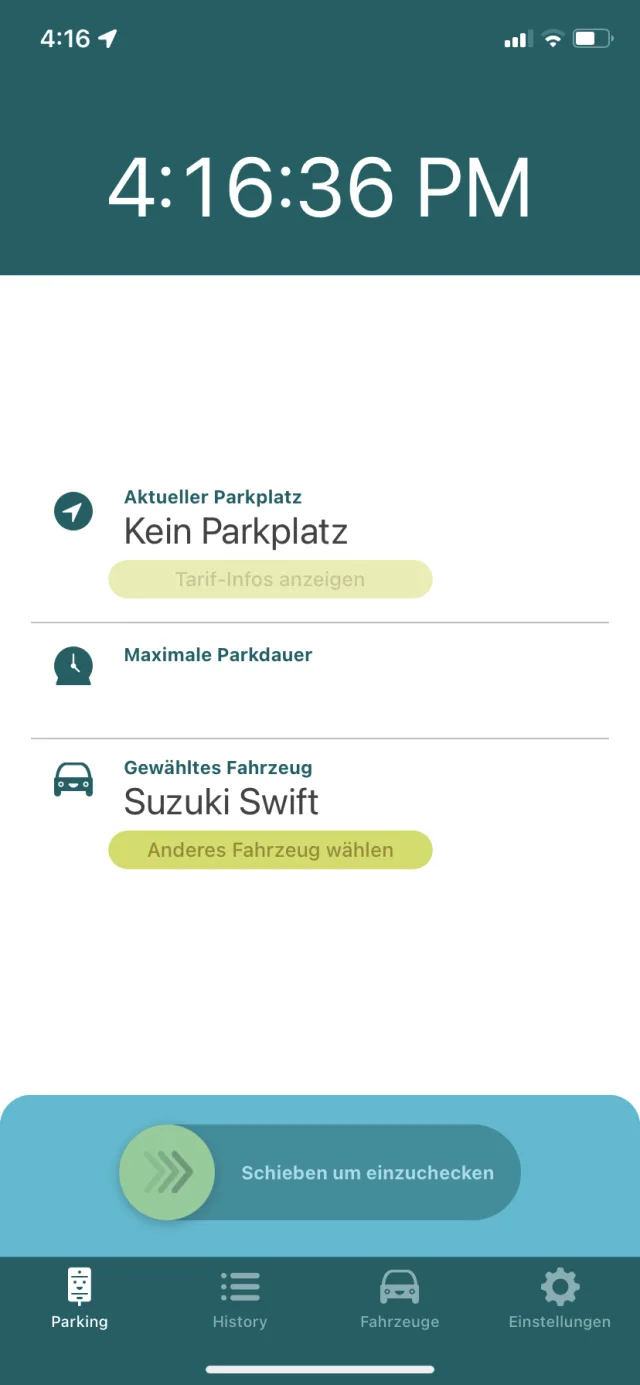Viewport: 640px width, 1385px height.
Task: Tap the Maximale Parkdauer label
Action: point(218,655)
